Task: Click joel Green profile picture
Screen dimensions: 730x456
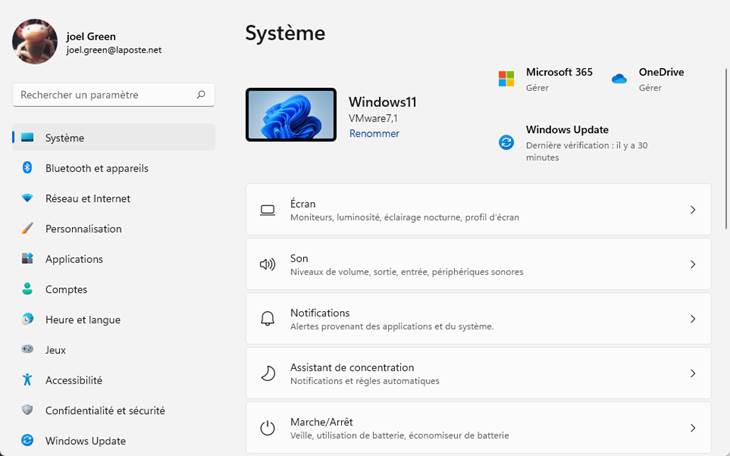Action: 35,41
